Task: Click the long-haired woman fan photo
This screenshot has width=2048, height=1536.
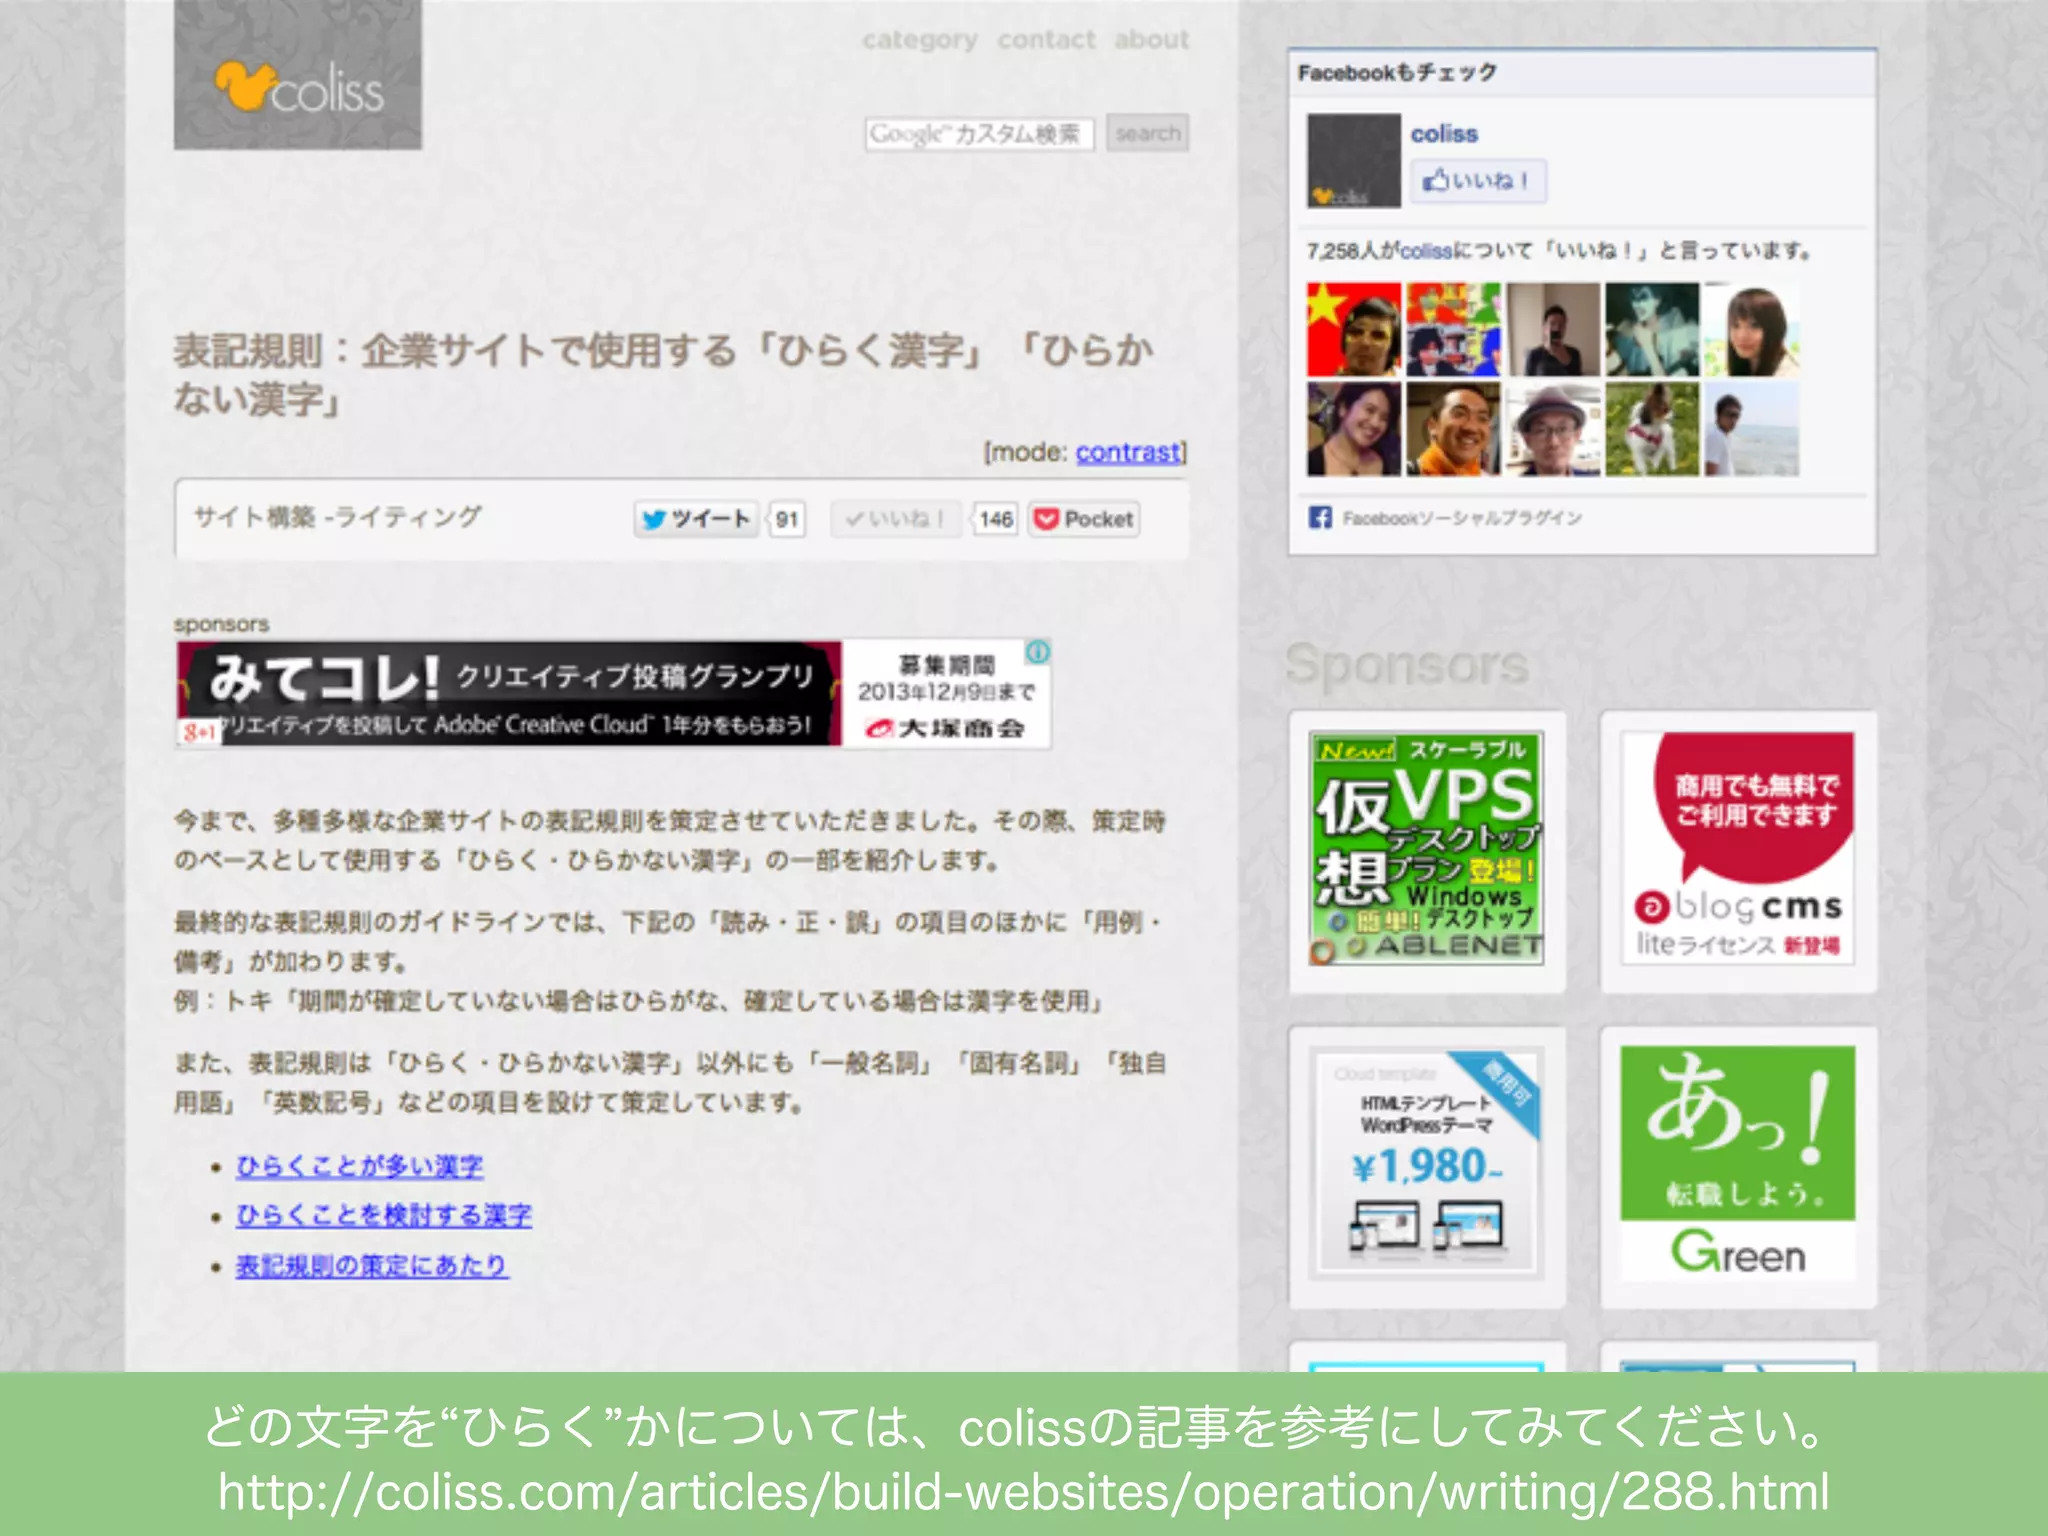Action: (1752, 330)
